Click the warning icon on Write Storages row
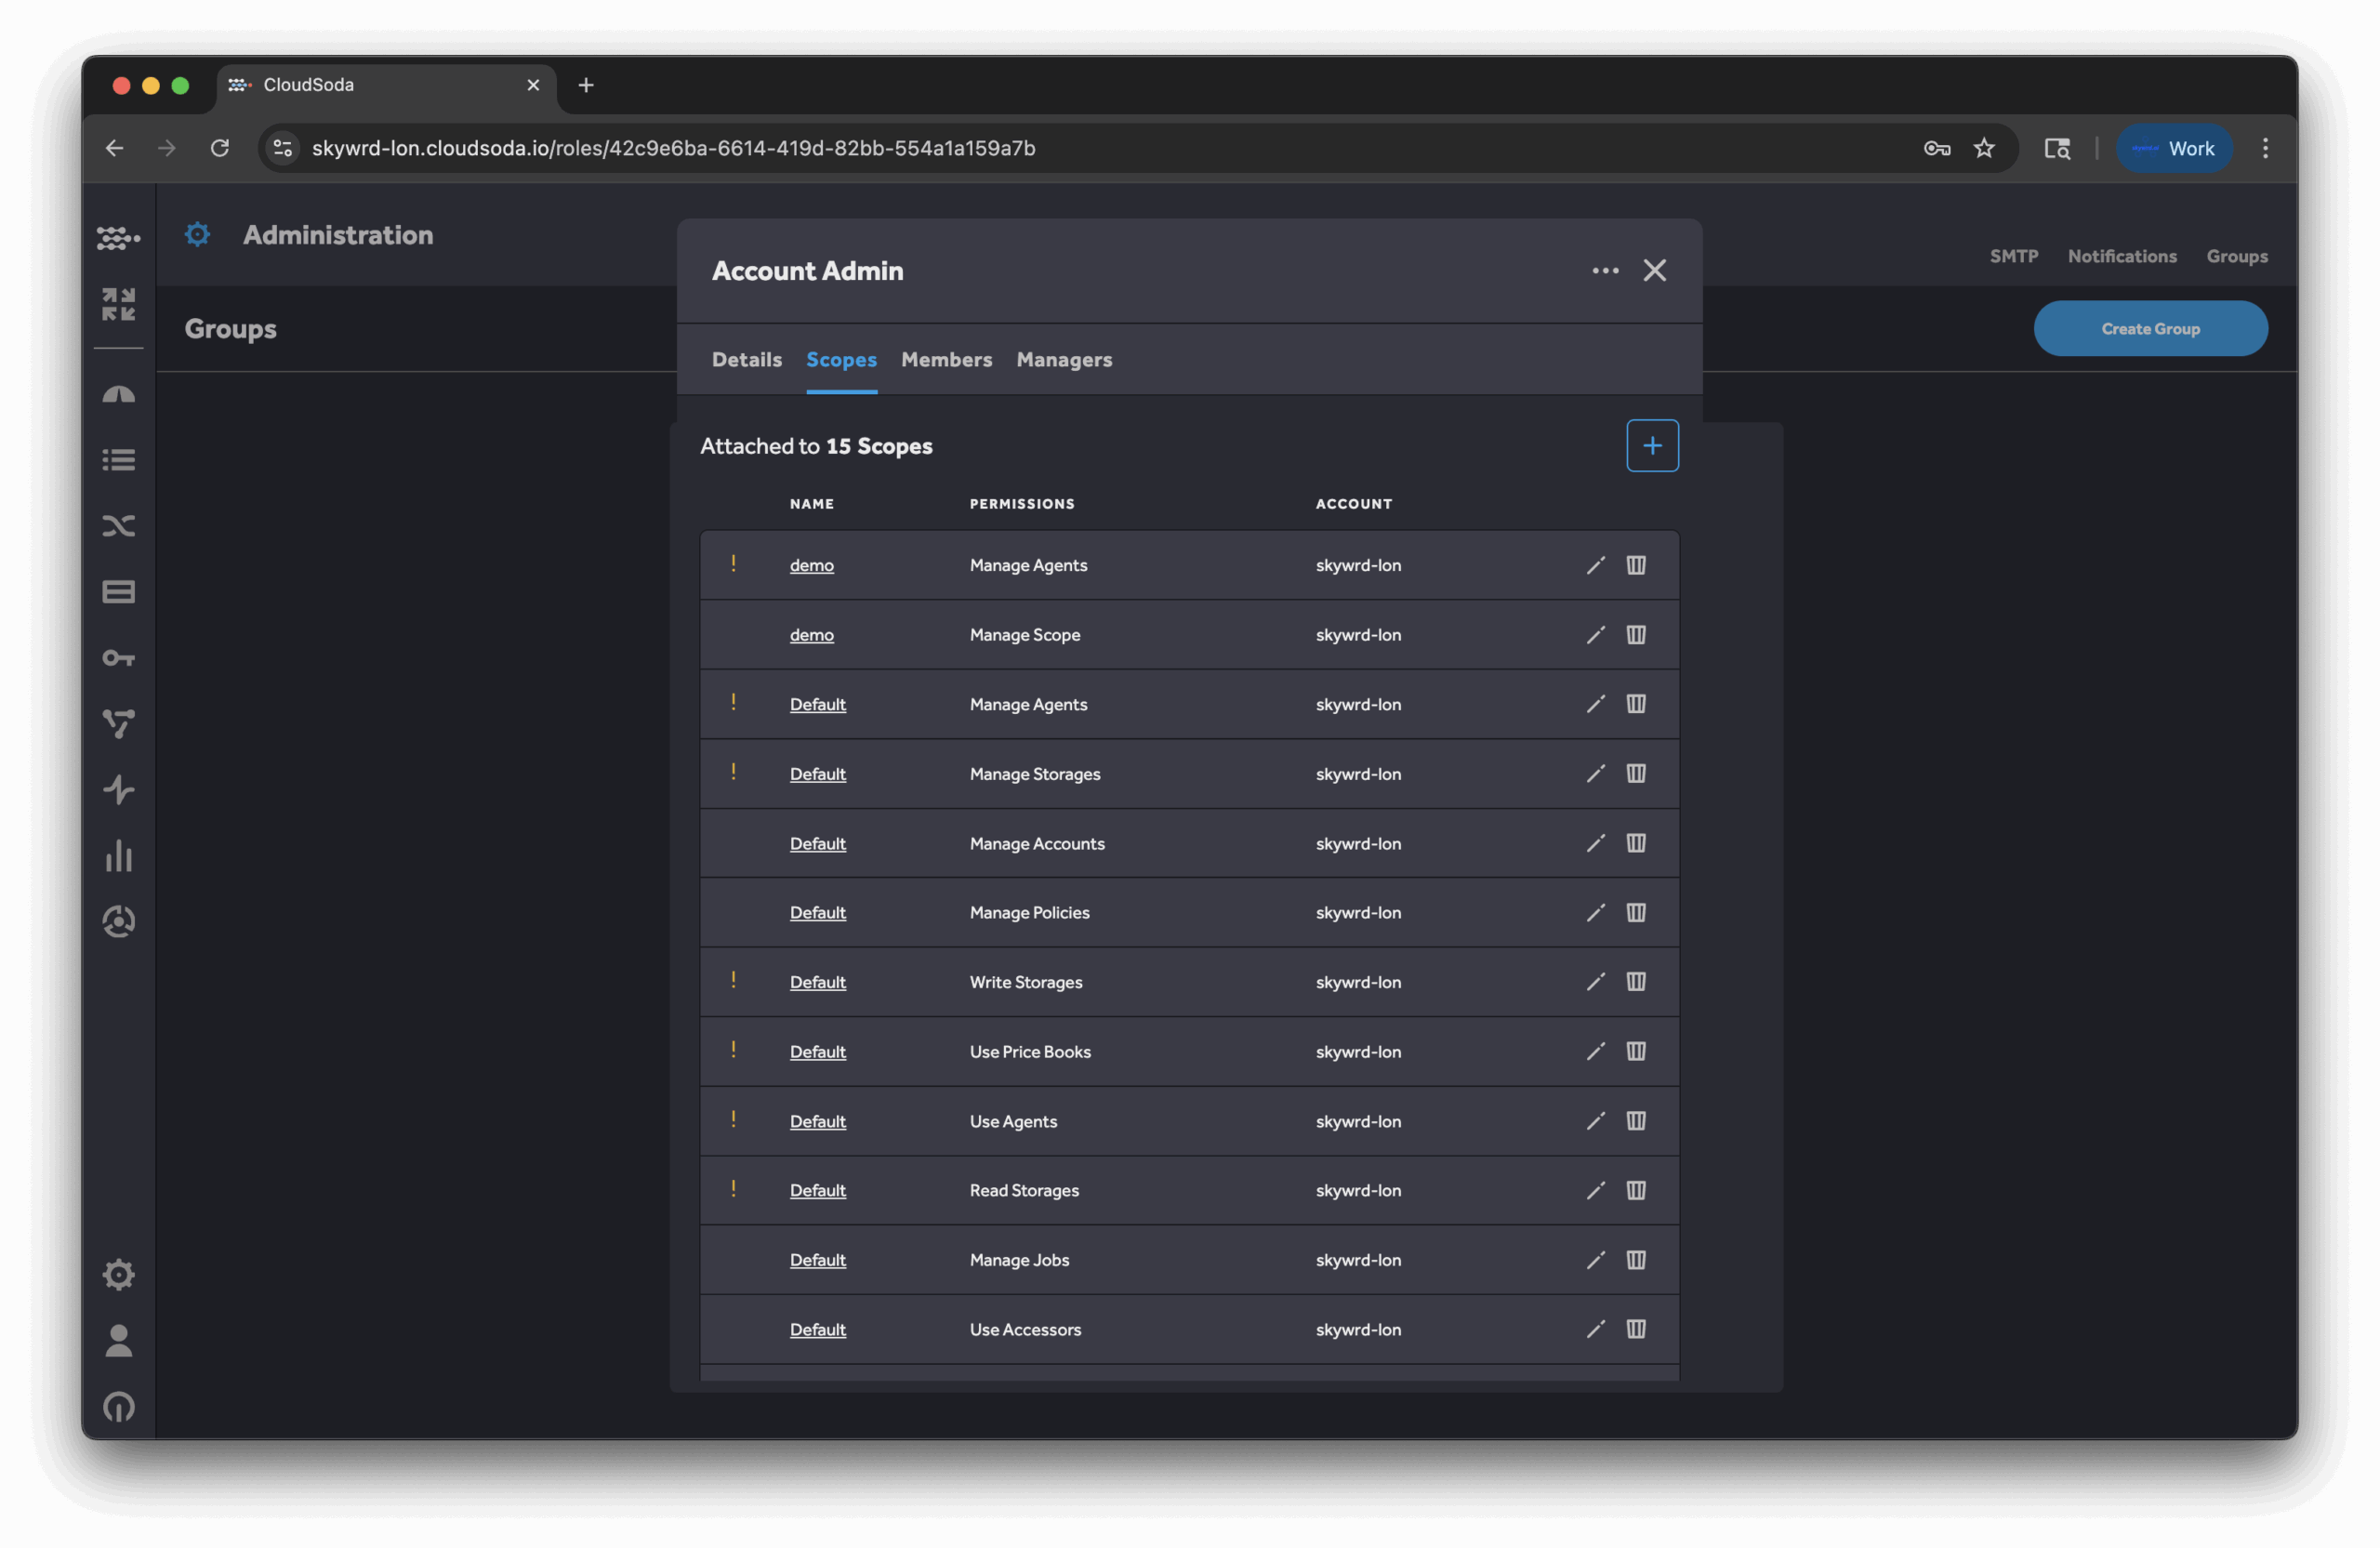 click(733, 980)
